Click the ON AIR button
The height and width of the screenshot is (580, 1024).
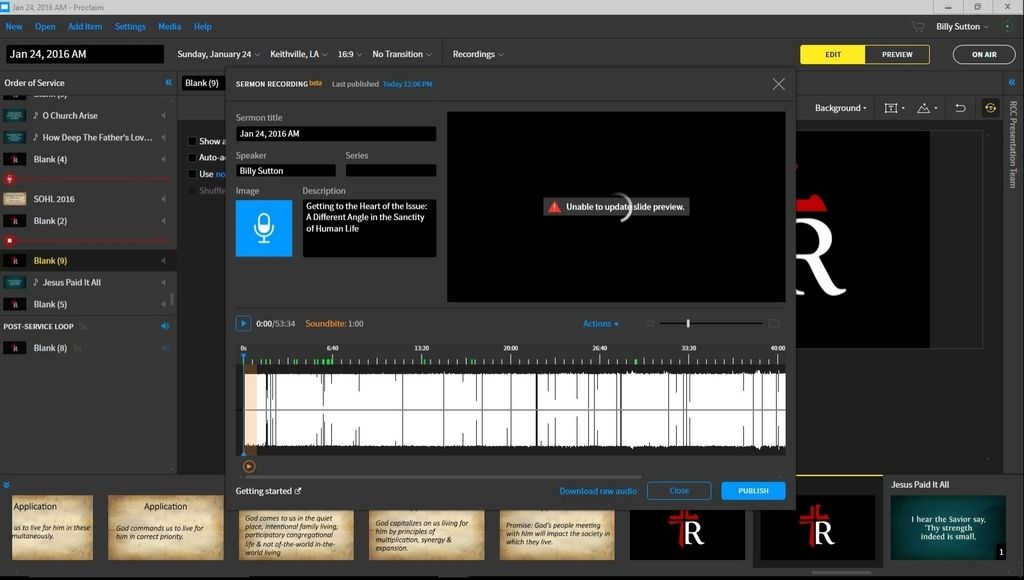984,54
